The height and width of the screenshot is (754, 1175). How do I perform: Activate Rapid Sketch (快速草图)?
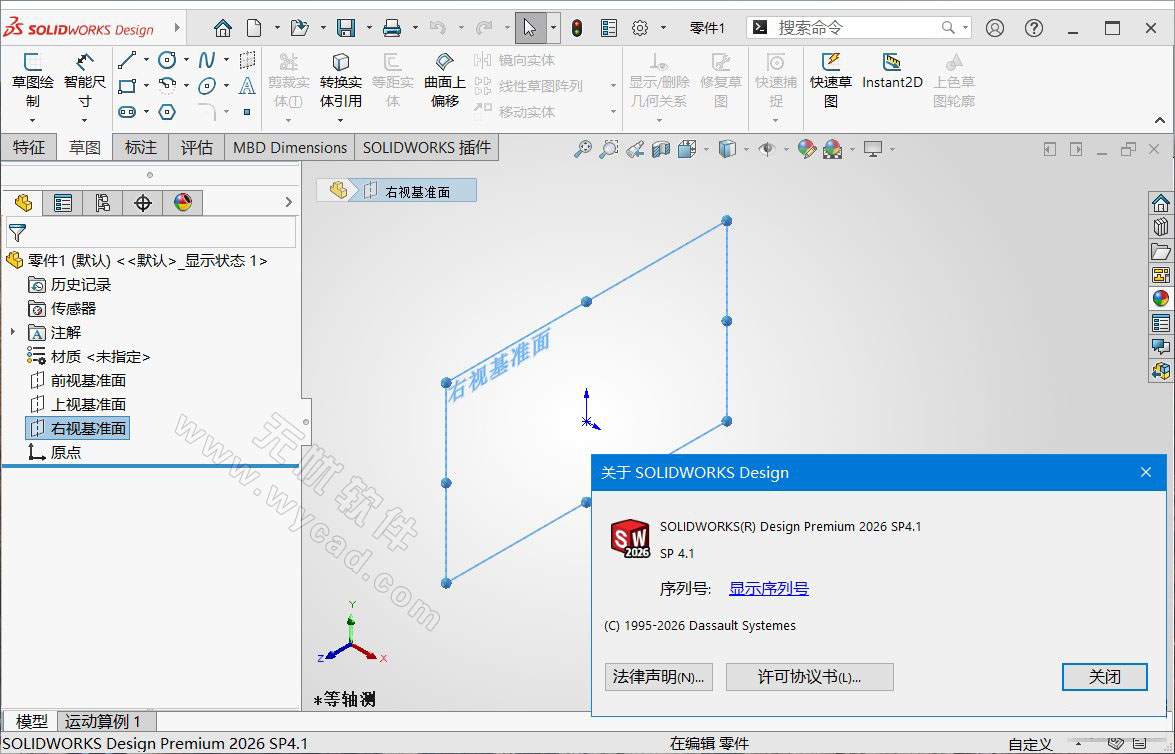pos(830,81)
